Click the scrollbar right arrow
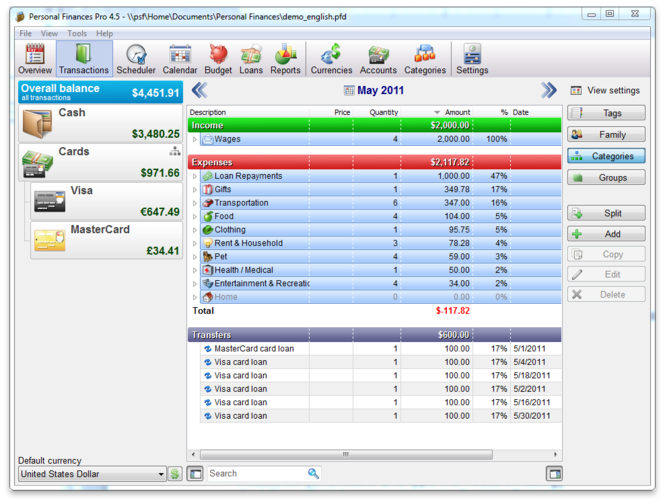The height and width of the screenshot is (504, 665). coord(555,454)
